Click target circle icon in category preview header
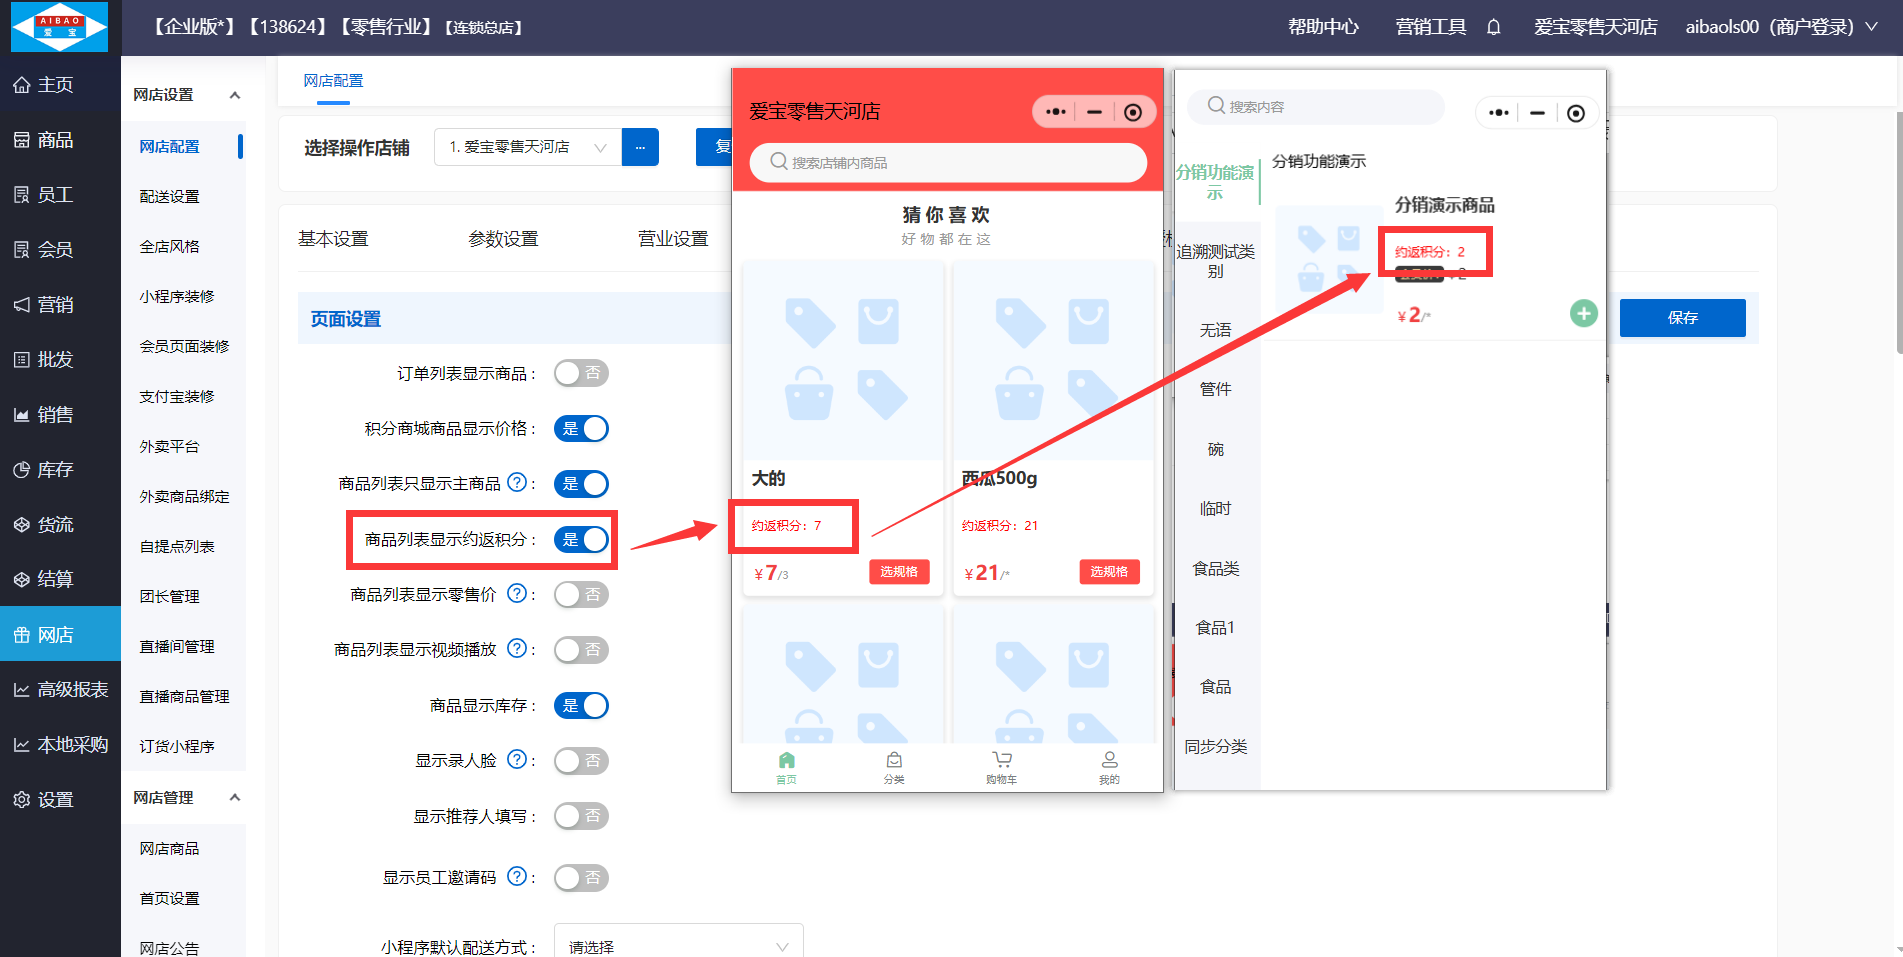The image size is (1903, 957). pyautogui.click(x=1576, y=113)
